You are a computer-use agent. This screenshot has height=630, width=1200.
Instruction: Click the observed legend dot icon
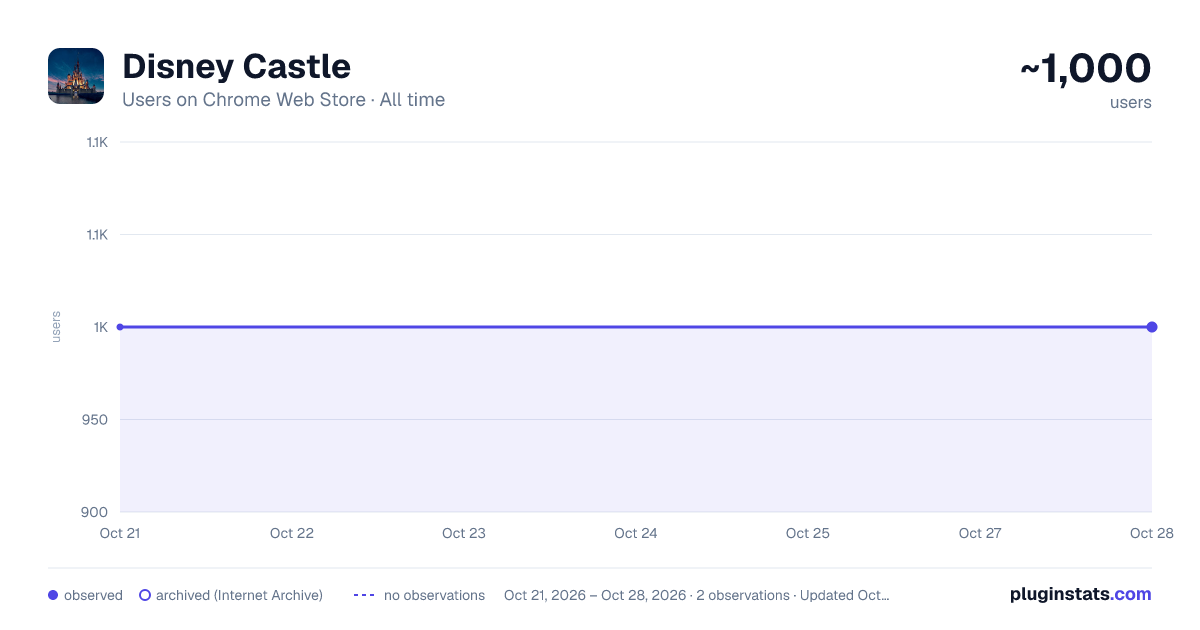53,595
